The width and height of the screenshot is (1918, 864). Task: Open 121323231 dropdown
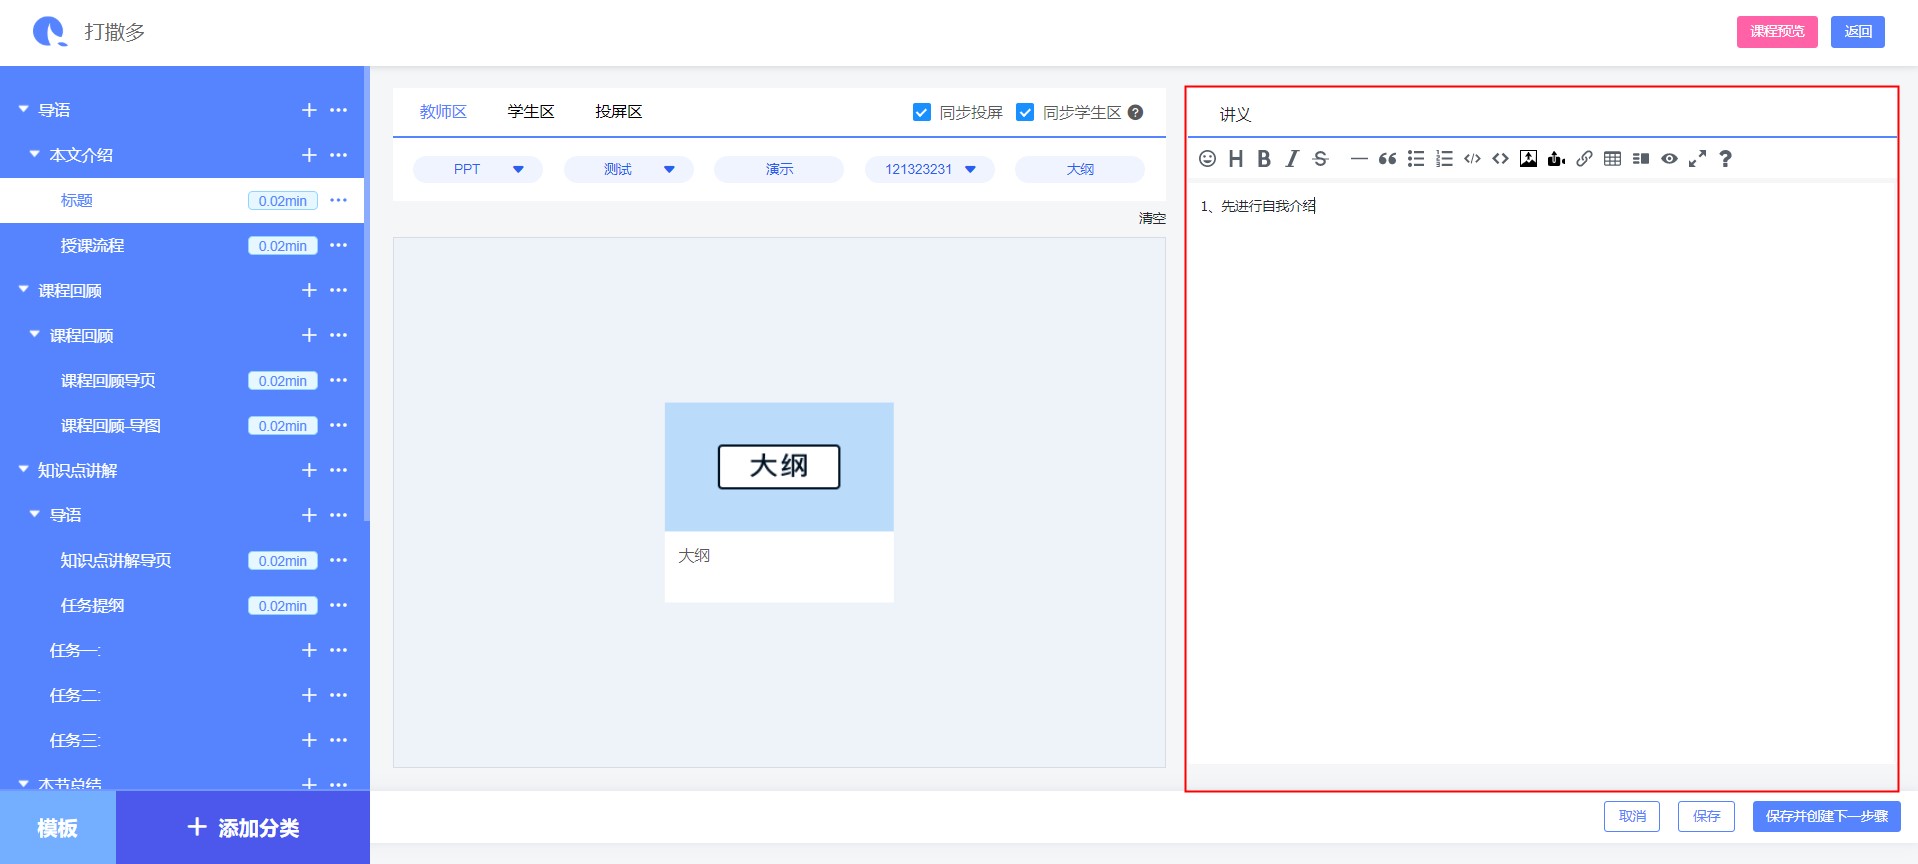pos(930,169)
